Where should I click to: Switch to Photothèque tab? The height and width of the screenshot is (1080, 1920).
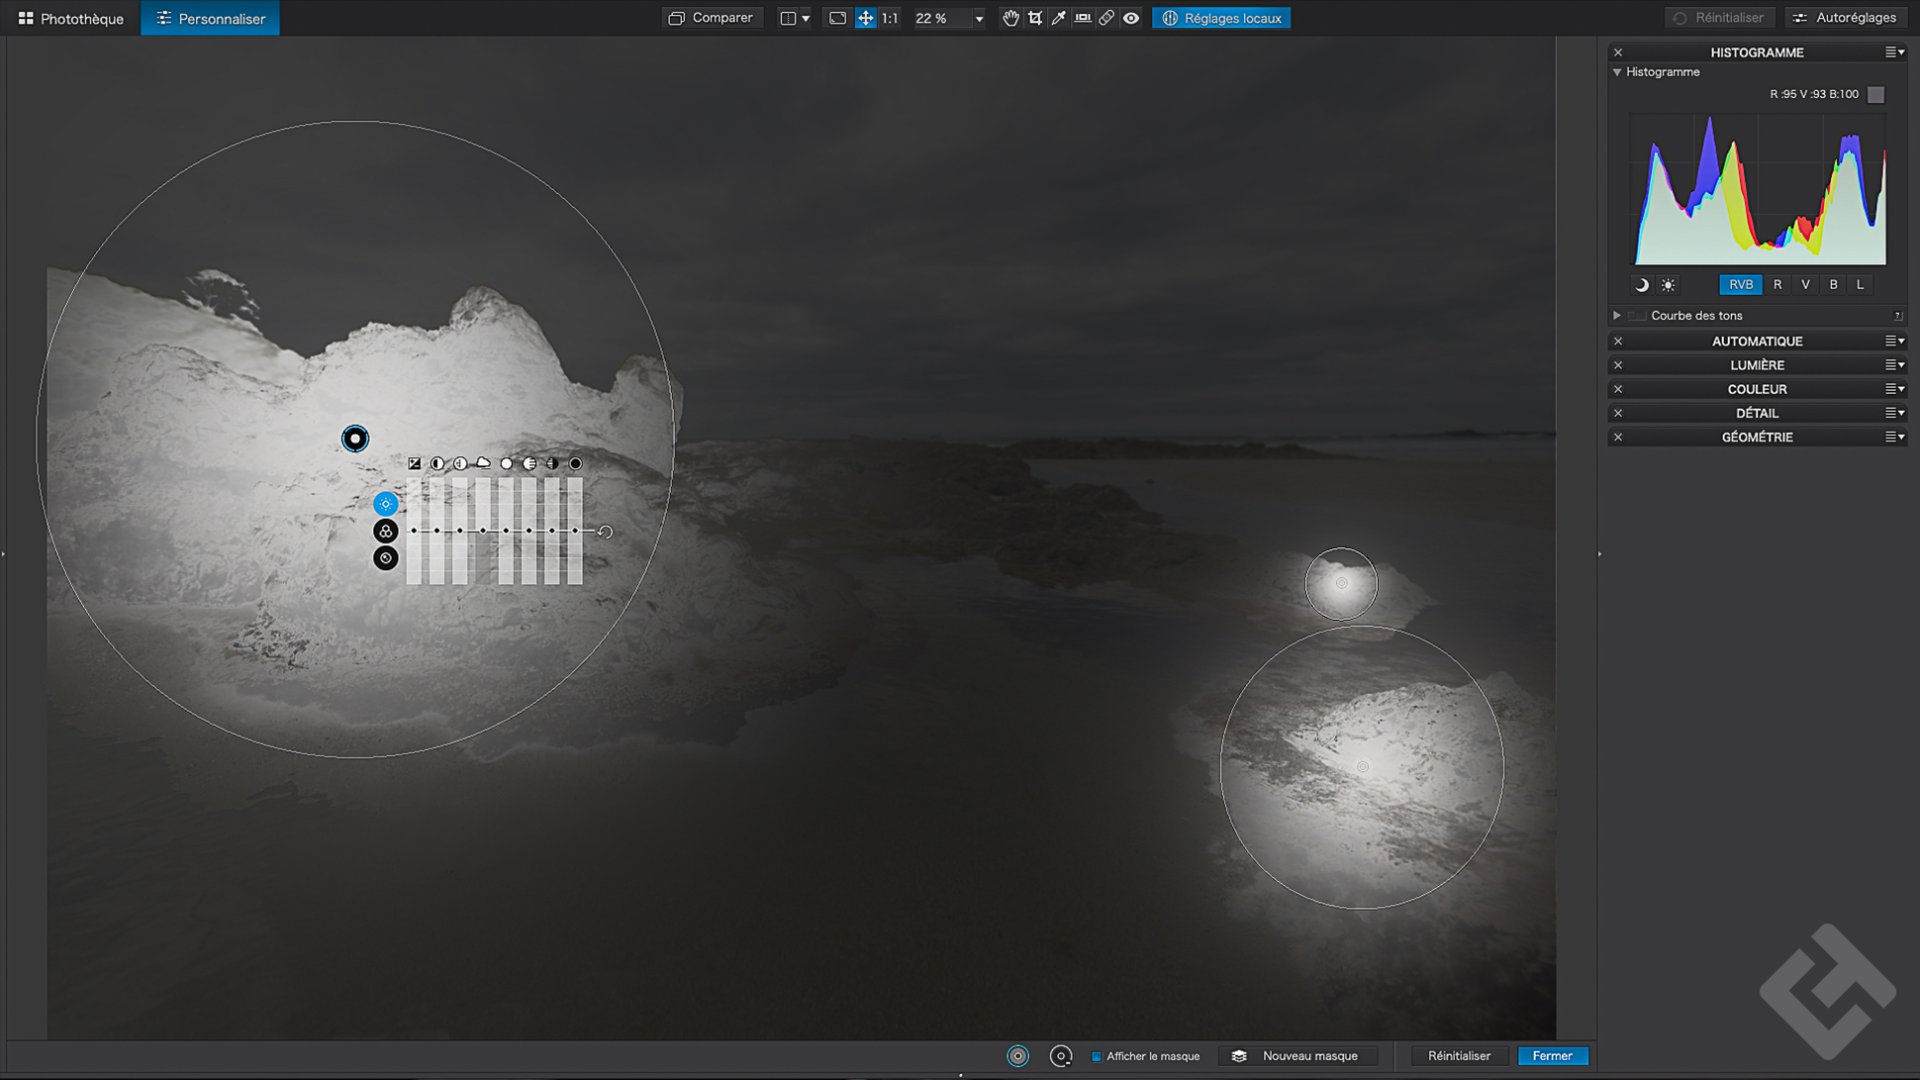click(71, 18)
